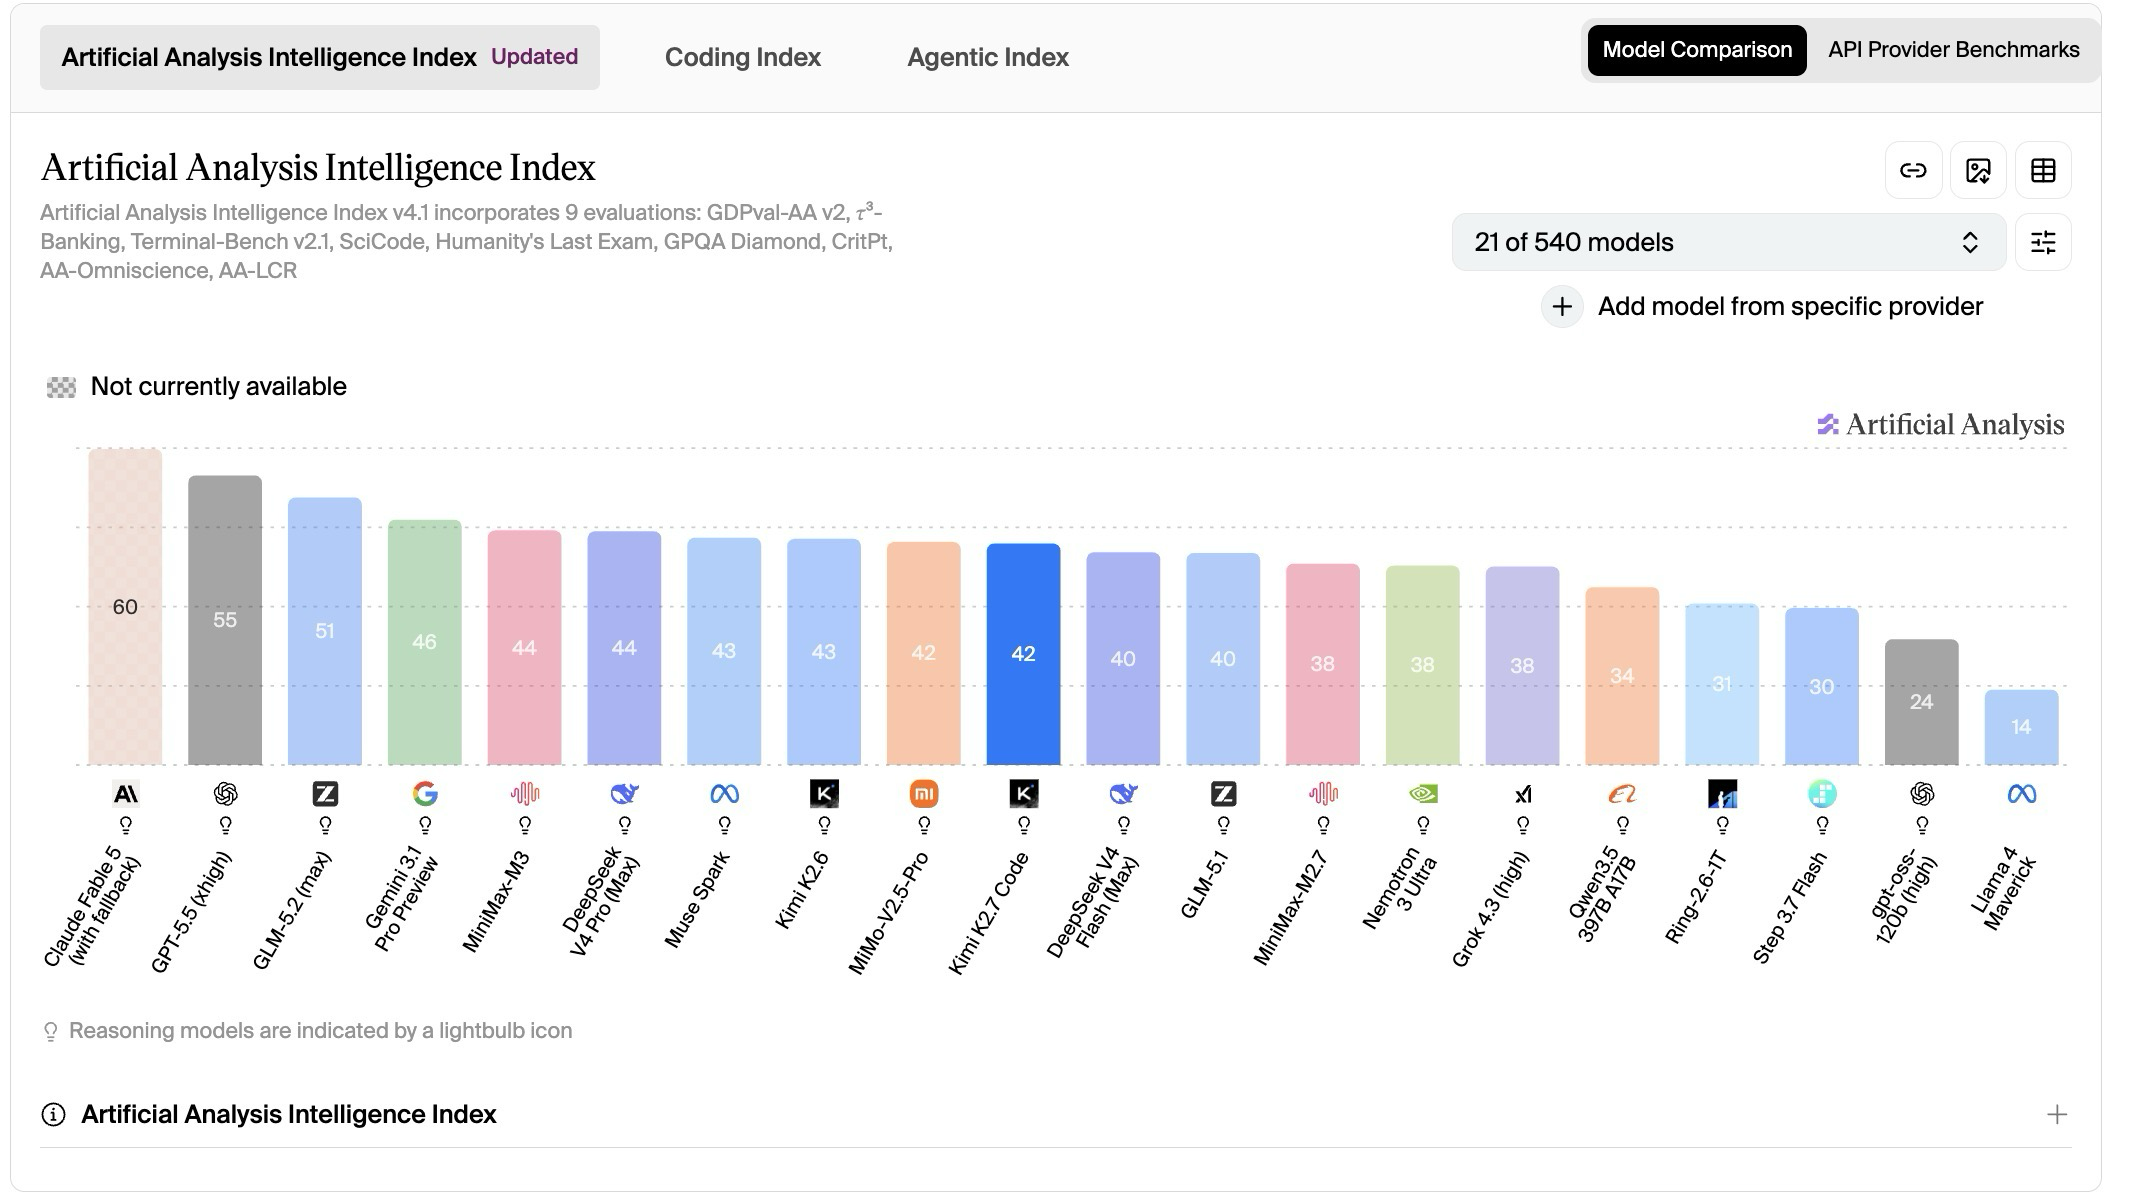
Task: Click the Z logo under the GLM-5.1 bar
Action: point(1223,794)
